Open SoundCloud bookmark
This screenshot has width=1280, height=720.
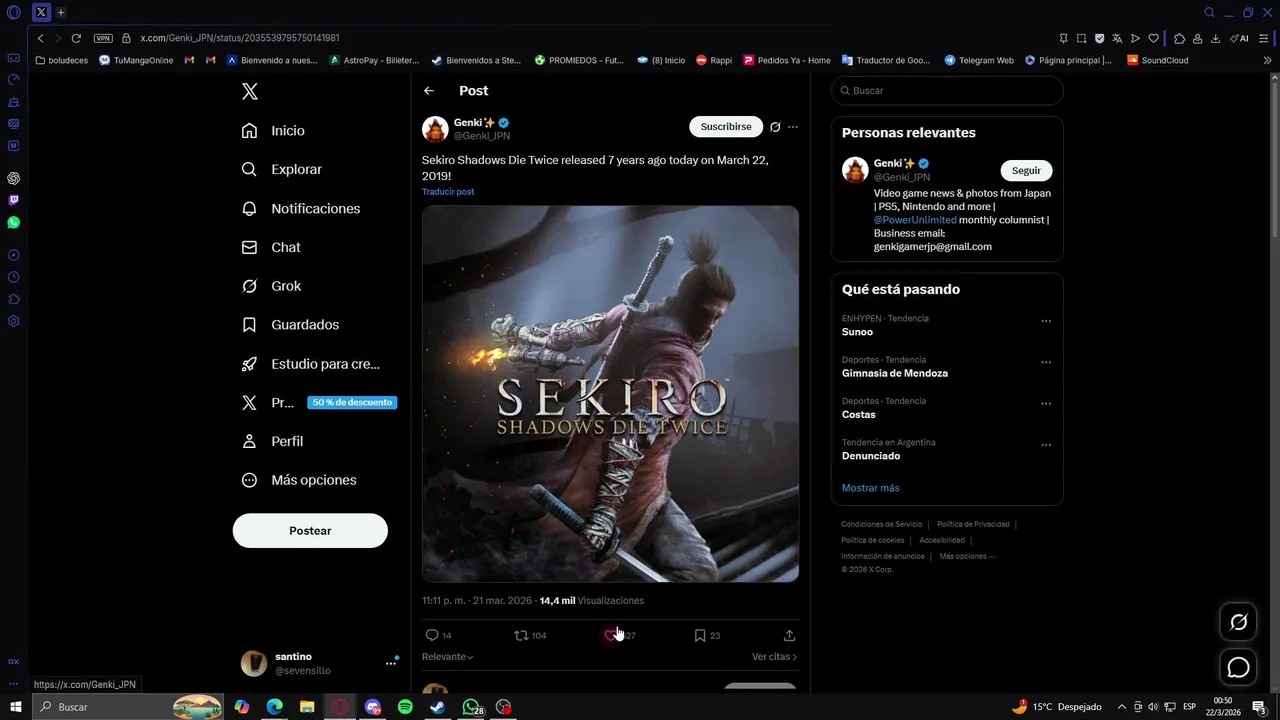1158,60
